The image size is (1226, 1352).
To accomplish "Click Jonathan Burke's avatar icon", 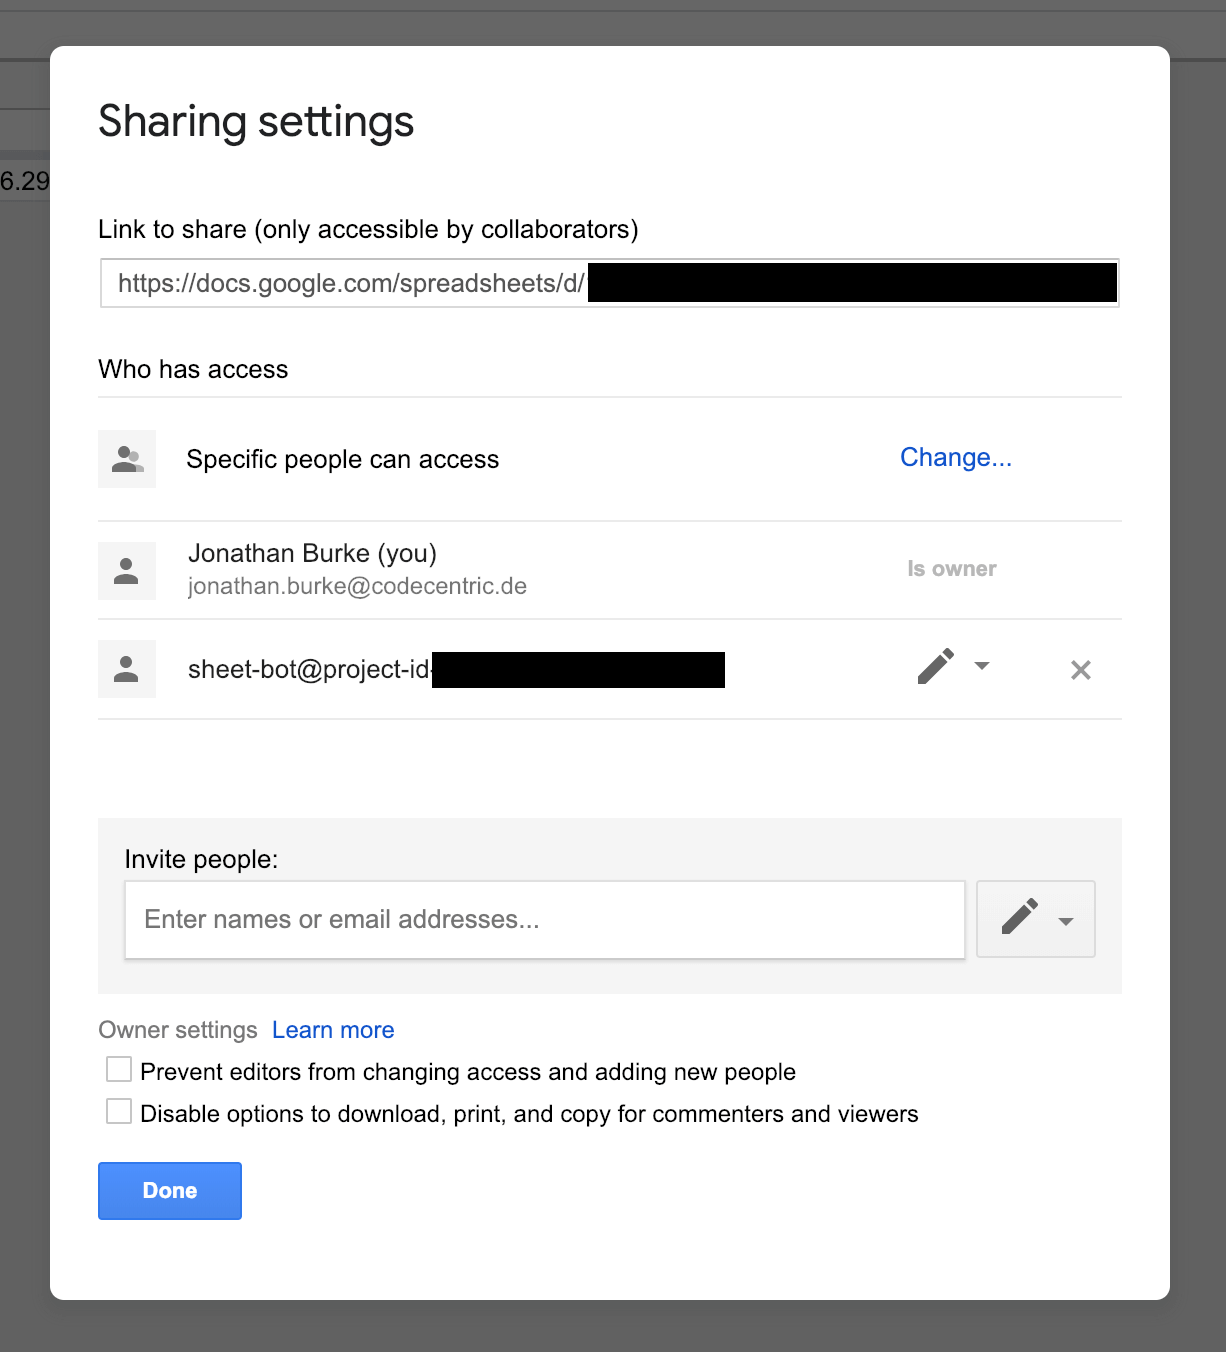I will tap(127, 571).
